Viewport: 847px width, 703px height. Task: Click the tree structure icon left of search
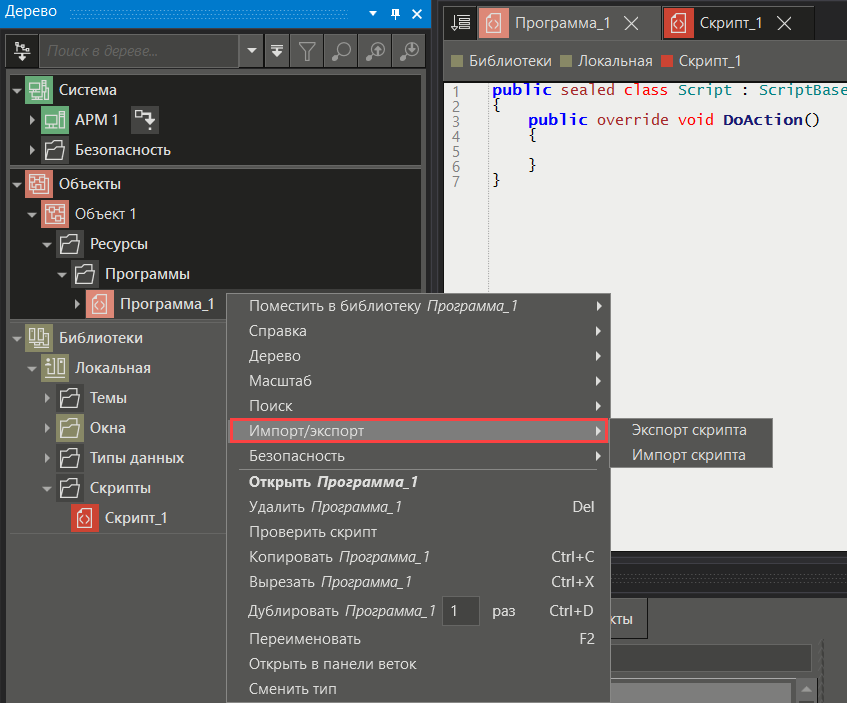[23, 50]
